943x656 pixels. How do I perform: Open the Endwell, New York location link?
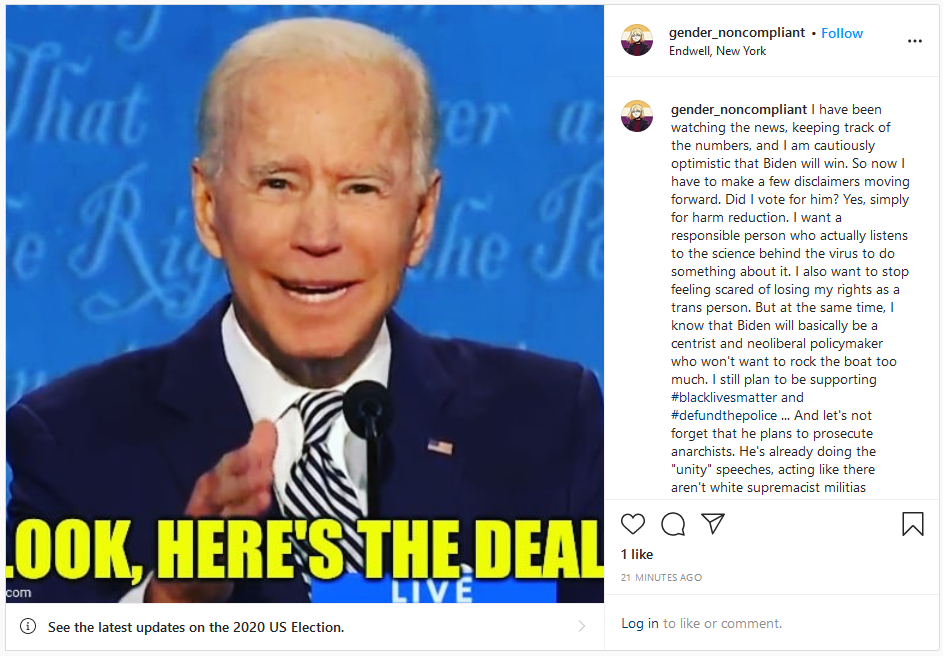(x=717, y=51)
